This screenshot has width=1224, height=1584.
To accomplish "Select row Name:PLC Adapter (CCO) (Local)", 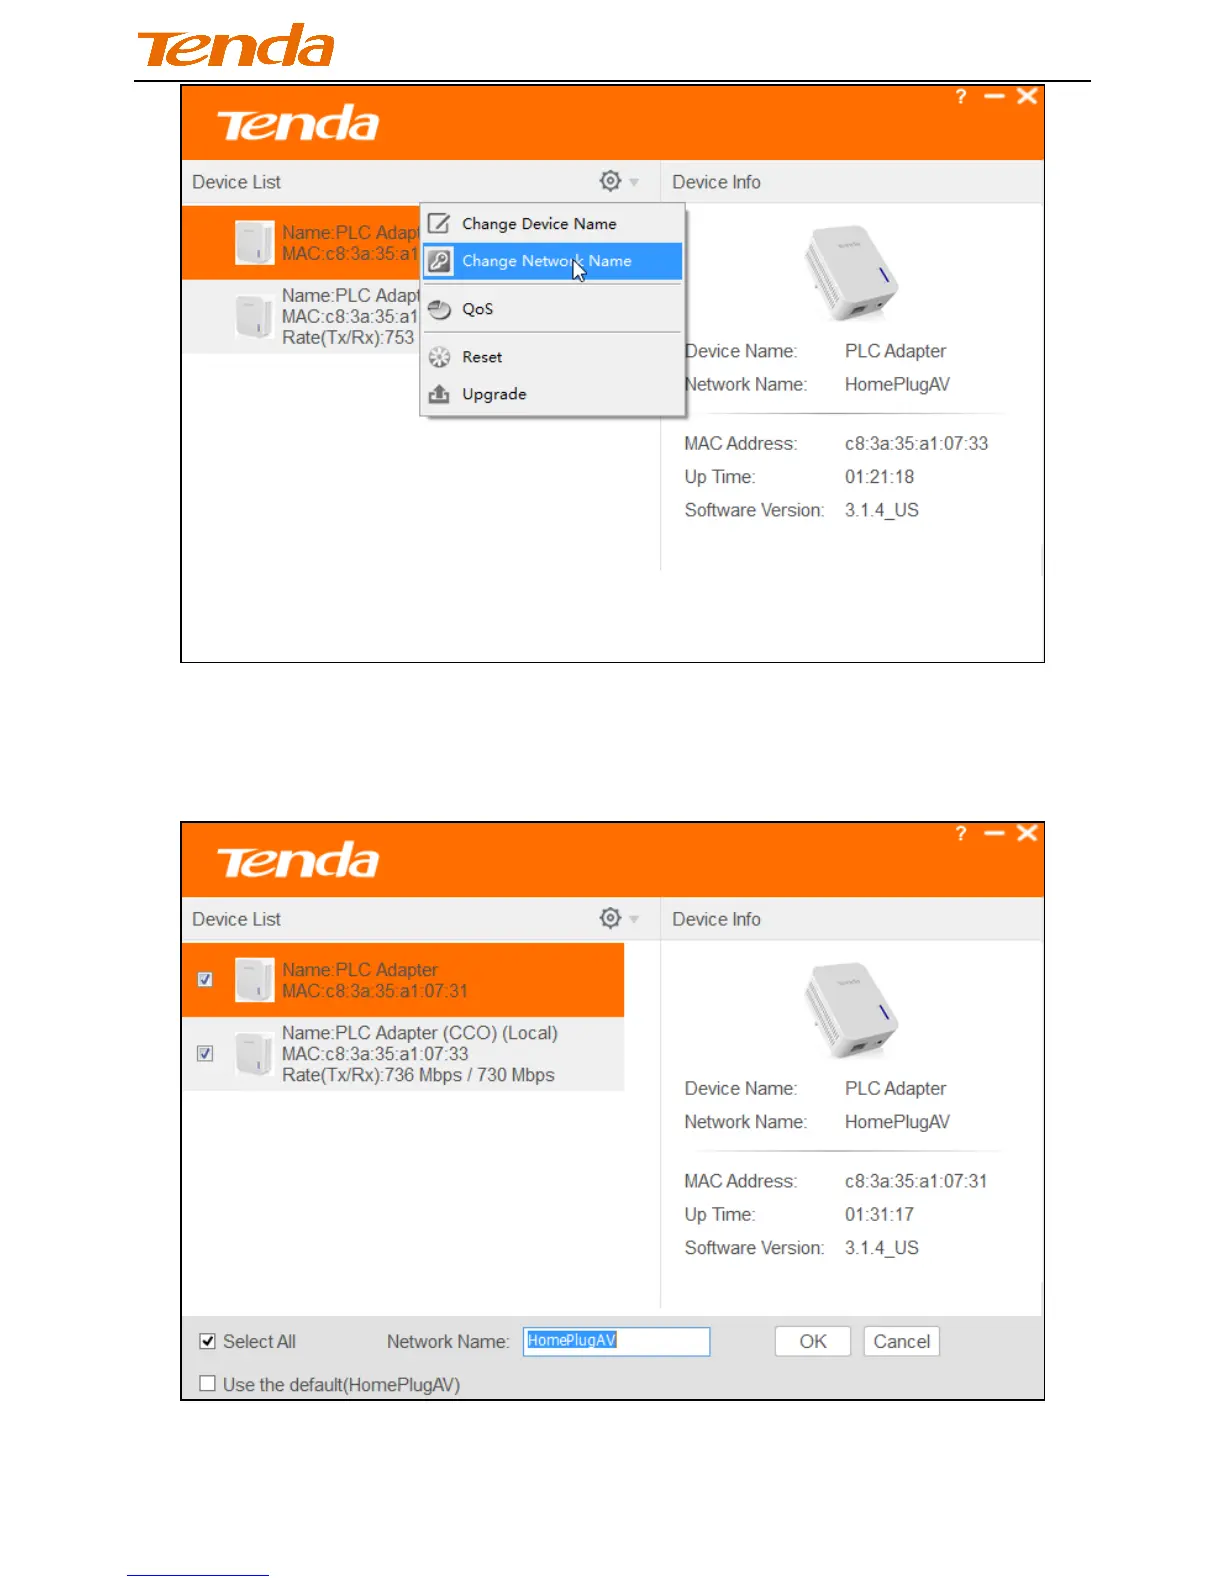I will coord(403,1053).
